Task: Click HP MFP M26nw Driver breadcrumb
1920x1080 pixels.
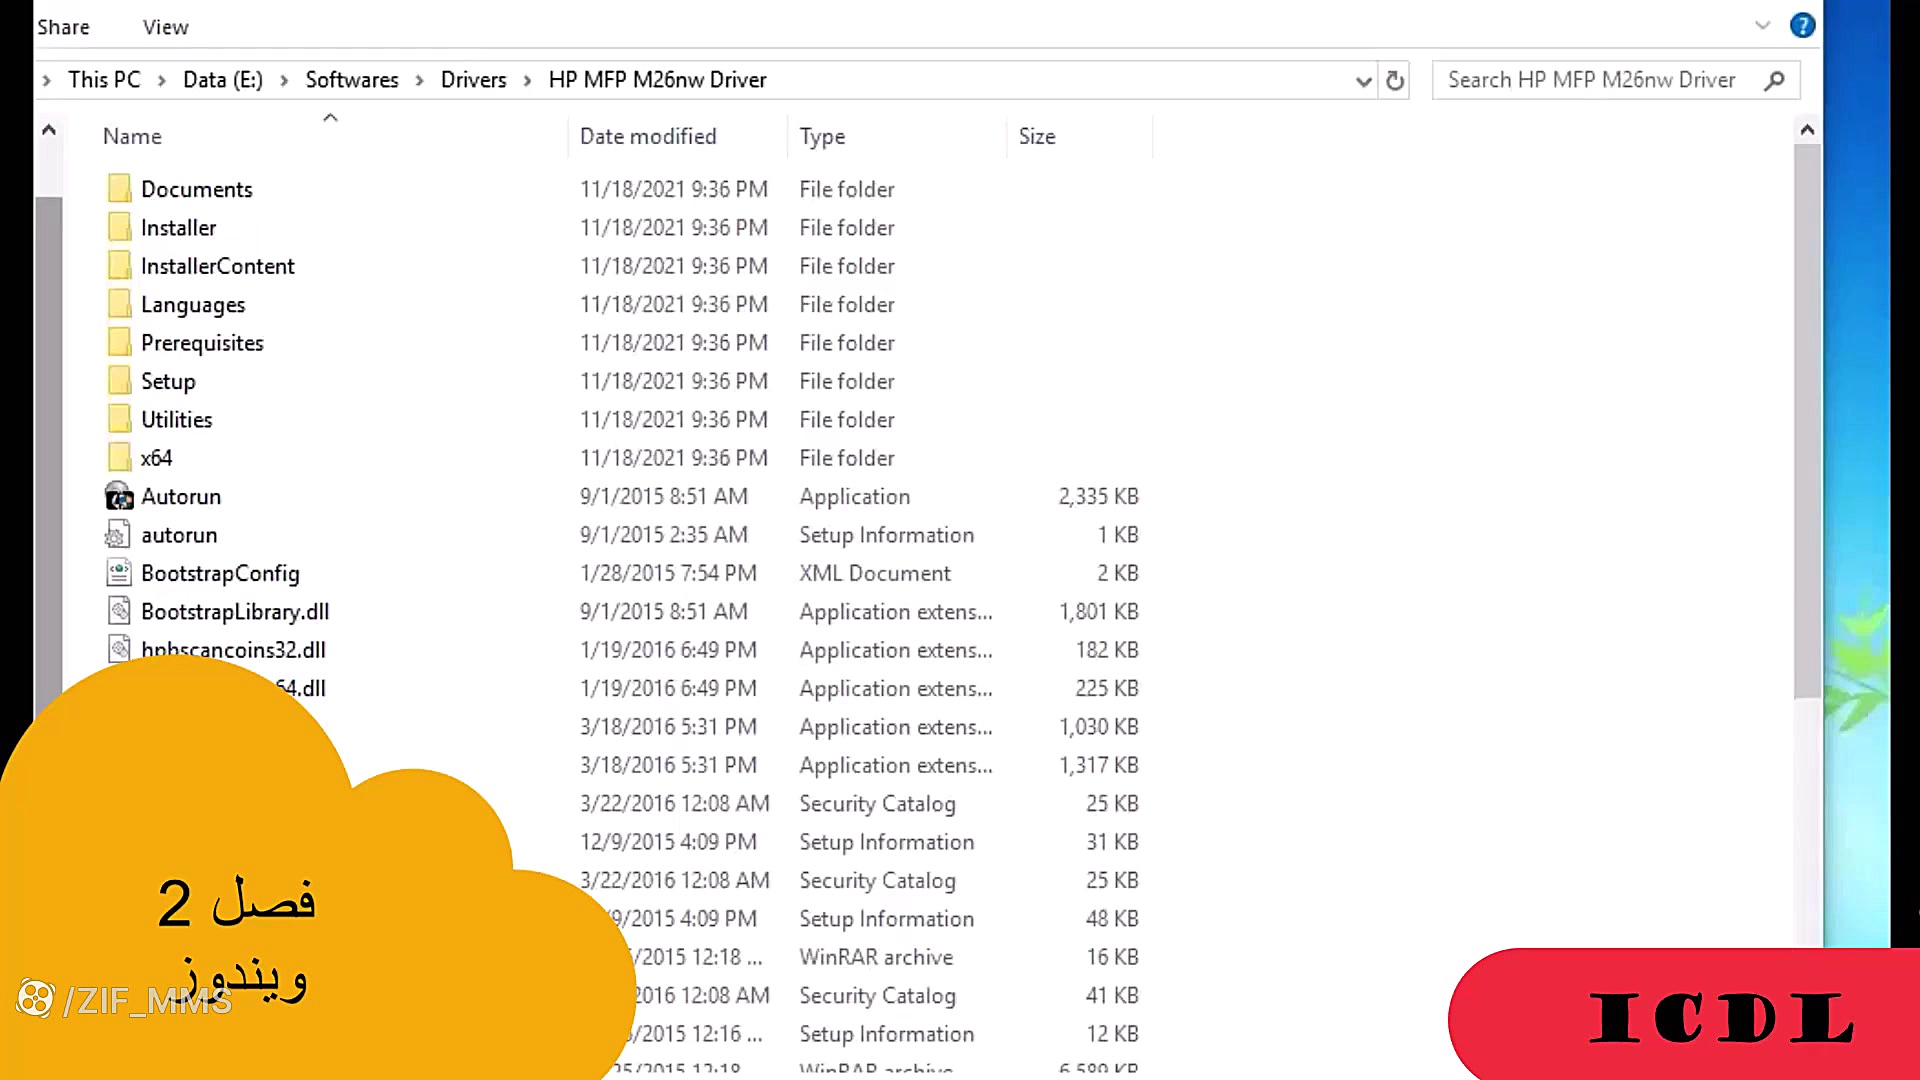Action: tap(657, 80)
